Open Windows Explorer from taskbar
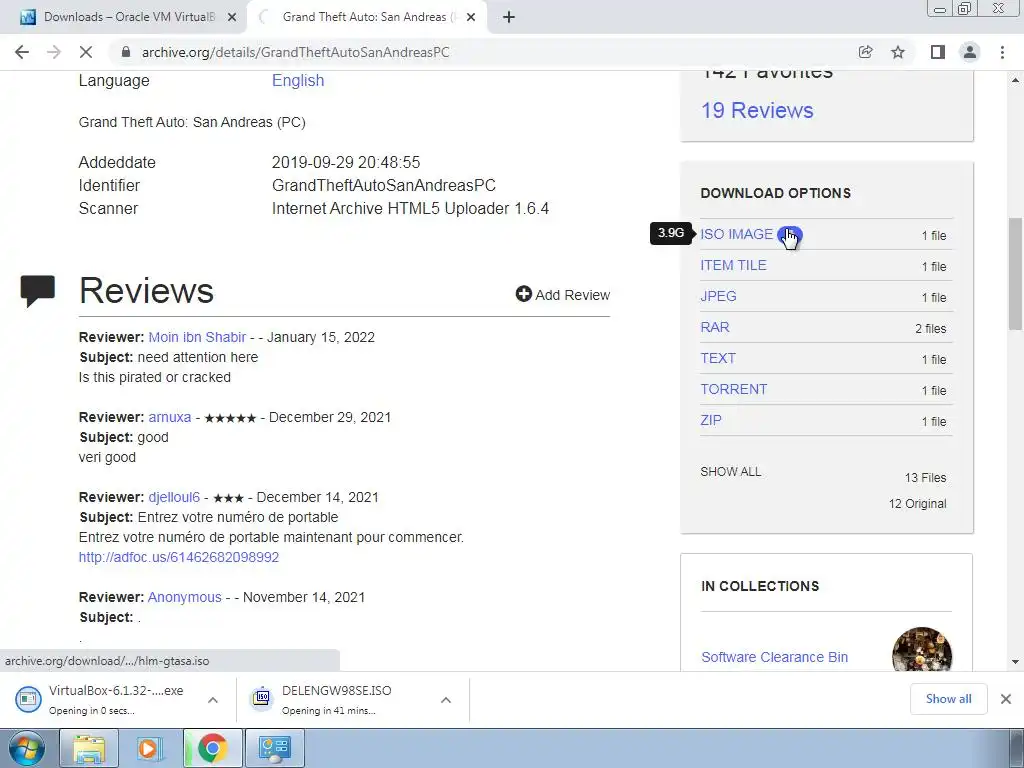This screenshot has height=768, width=1024. pyautogui.click(x=89, y=748)
